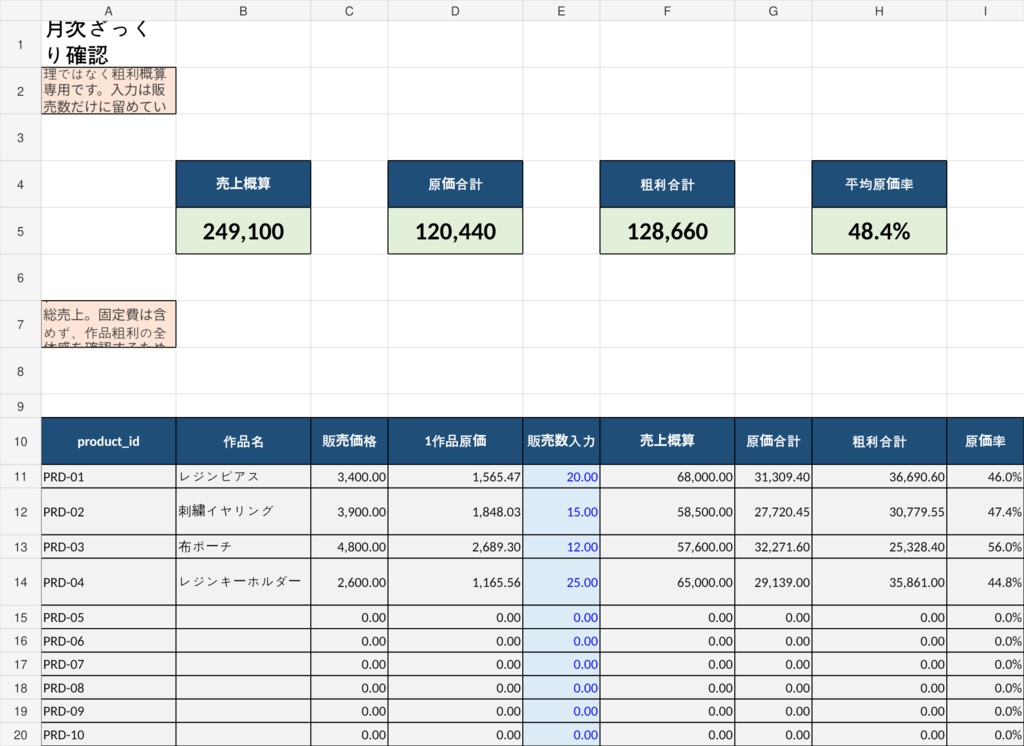This screenshot has height=746, width=1024.
Task: Select column header E
Action: tap(561, 11)
